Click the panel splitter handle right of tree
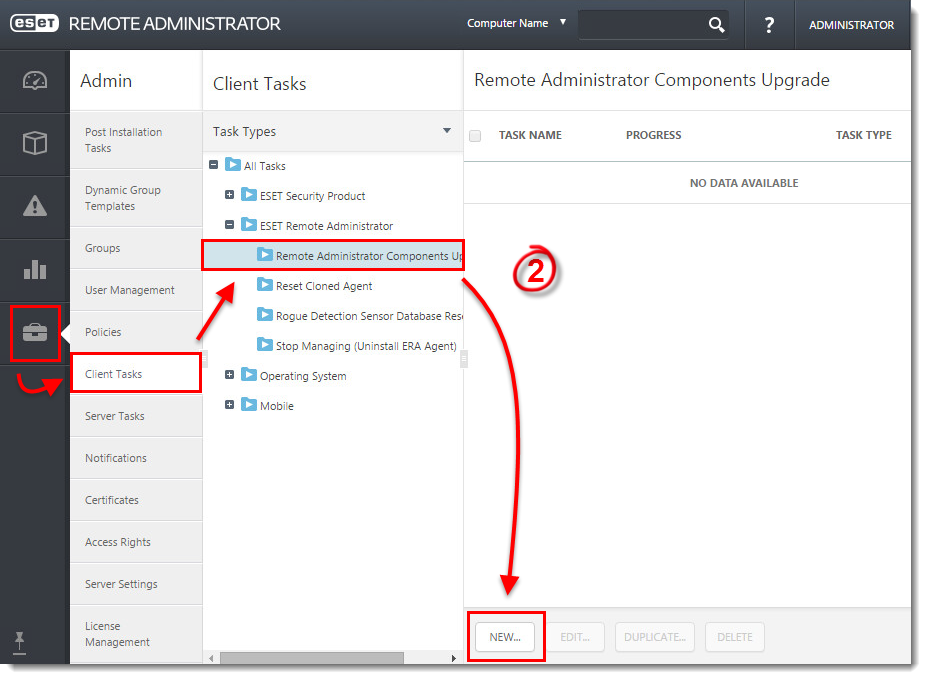Image resolution: width=926 pixels, height=679 pixels. (x=464, y=358)
